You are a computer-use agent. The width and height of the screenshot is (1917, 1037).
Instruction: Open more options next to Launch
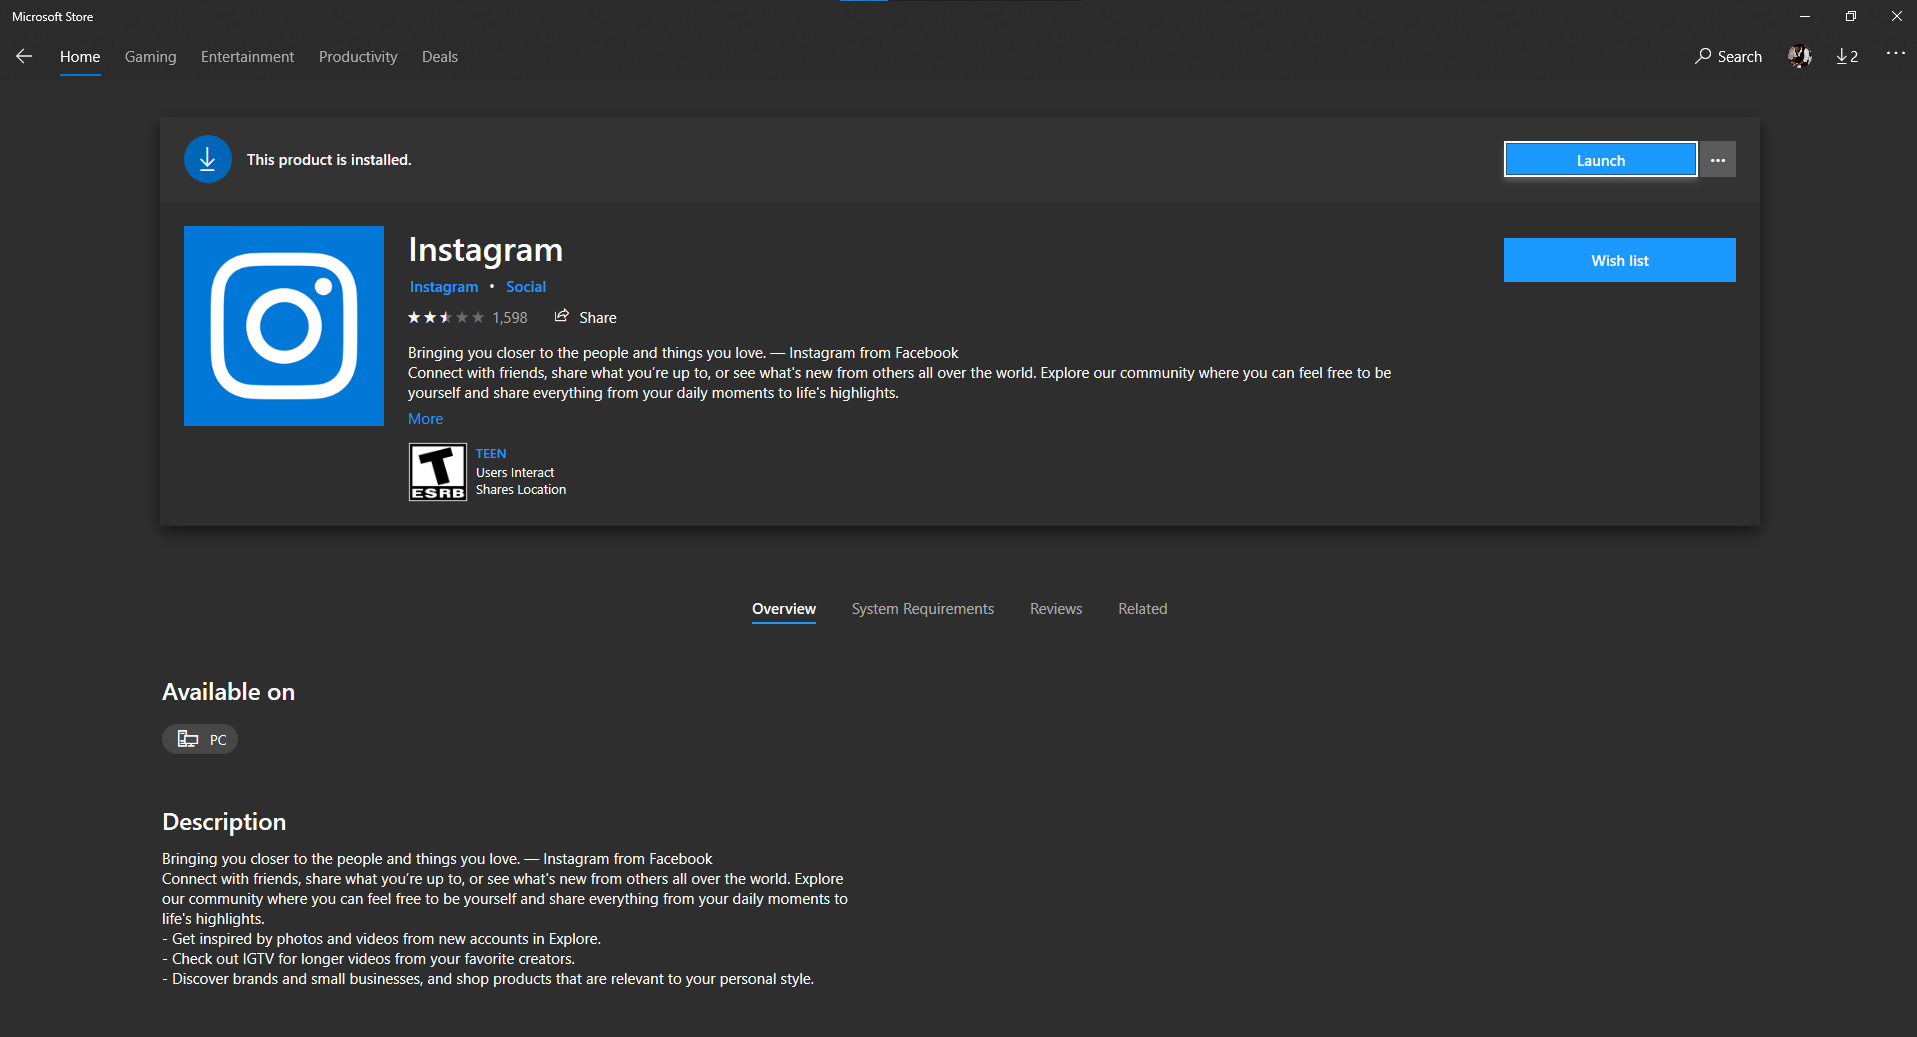coord(1718,160)
